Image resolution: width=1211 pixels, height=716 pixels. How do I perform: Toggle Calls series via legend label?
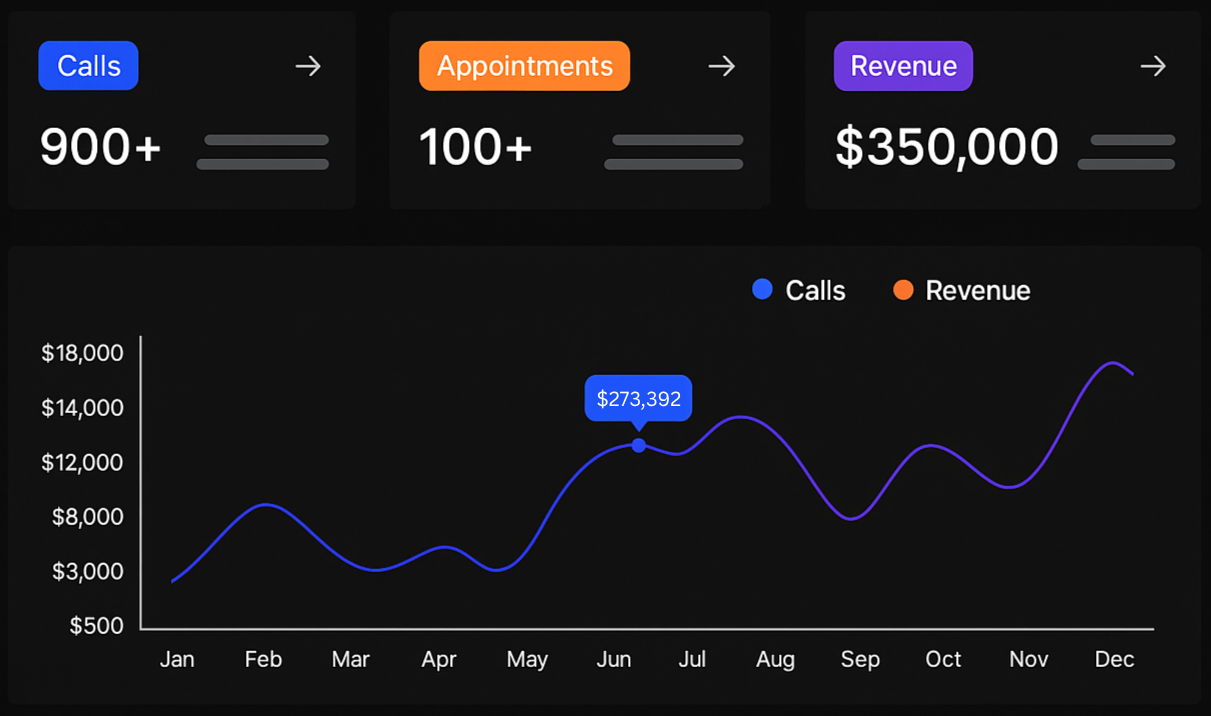tap(815, 291)
